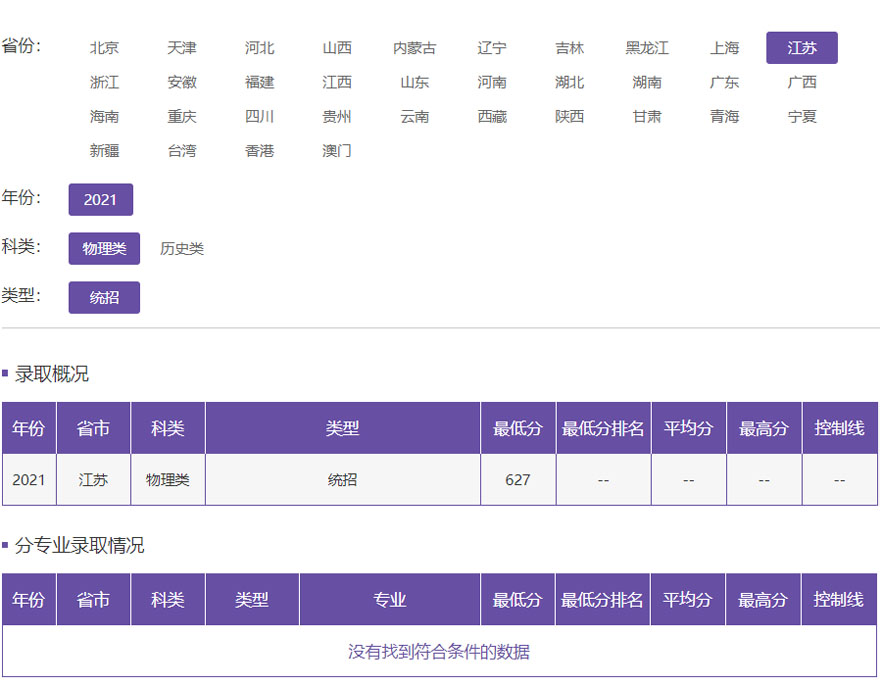Choose 江西 province
Screen dimensions: 880x685
[337, 82]
